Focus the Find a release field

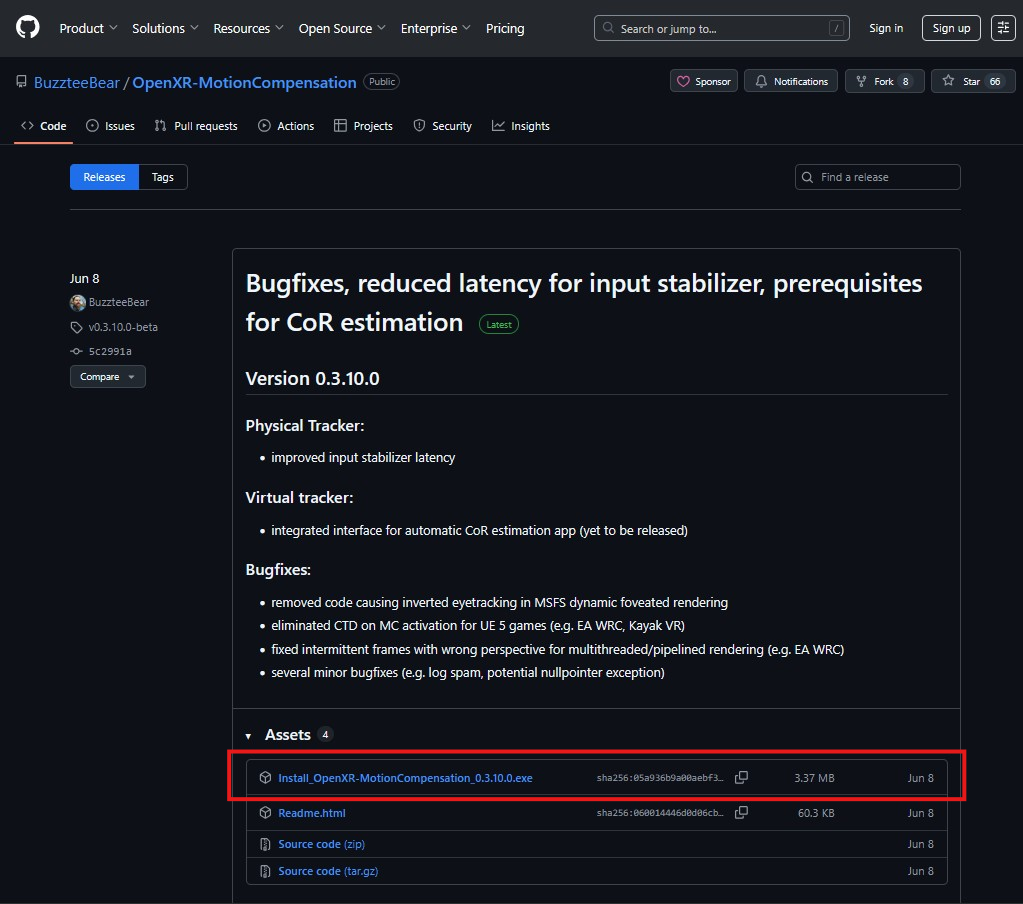878,177
